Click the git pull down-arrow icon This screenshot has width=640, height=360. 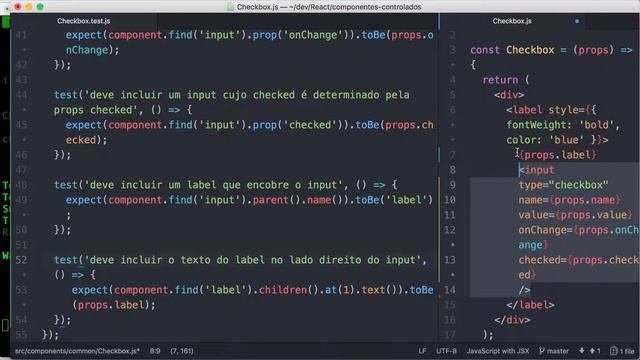[581, 351]
